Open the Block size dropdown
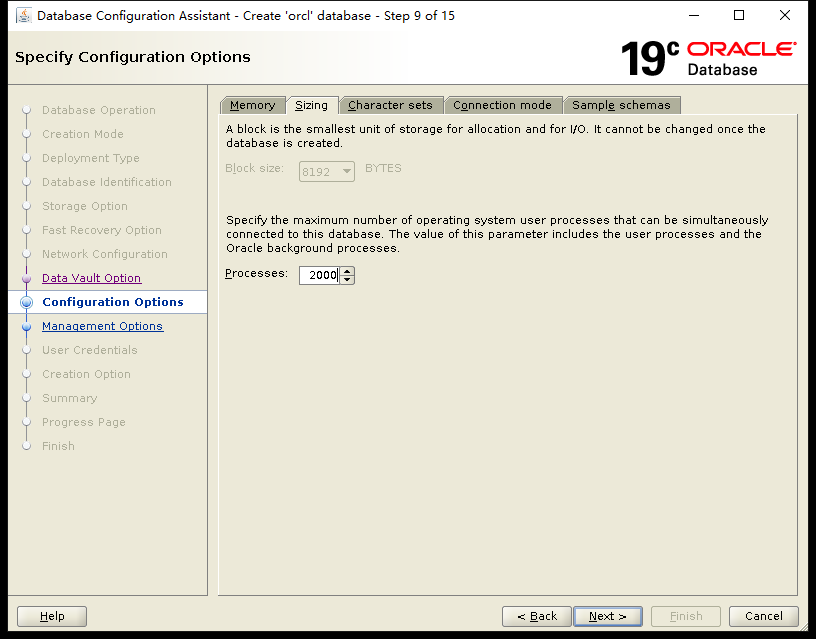 [x=327, y=171]
